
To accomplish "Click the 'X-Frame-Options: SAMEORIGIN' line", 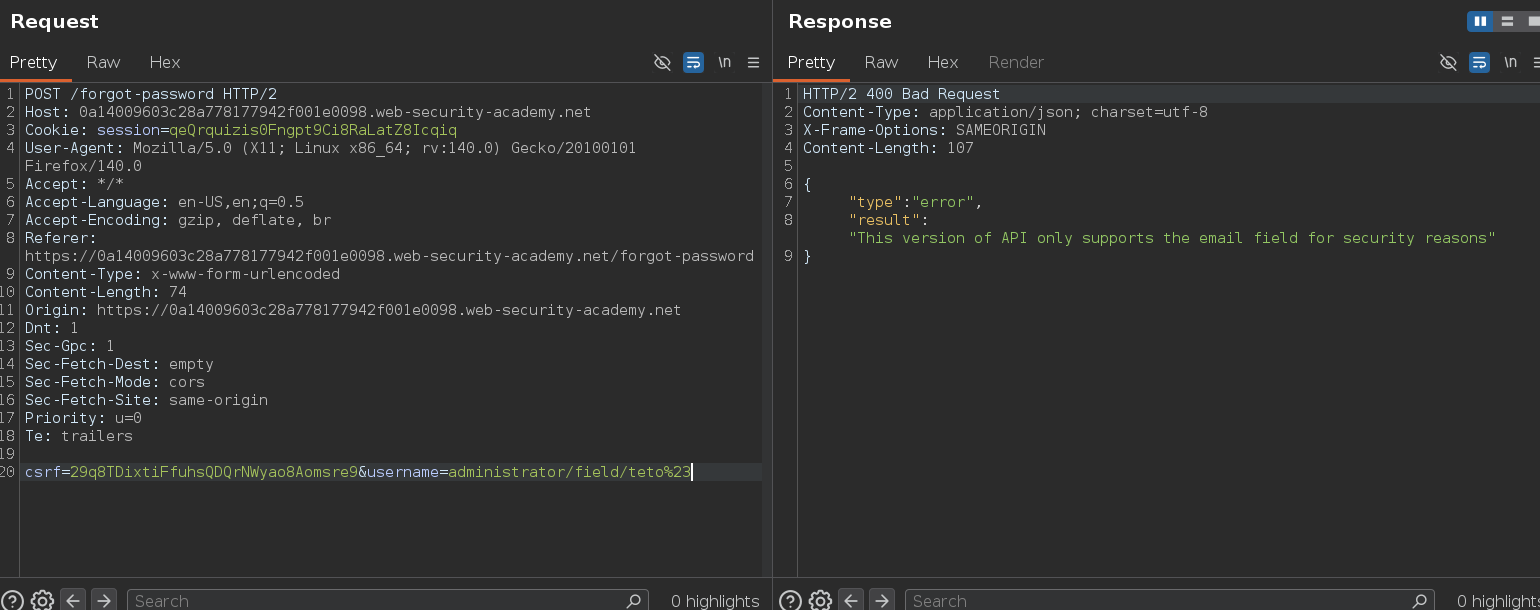I will click(x=924, y=130).
